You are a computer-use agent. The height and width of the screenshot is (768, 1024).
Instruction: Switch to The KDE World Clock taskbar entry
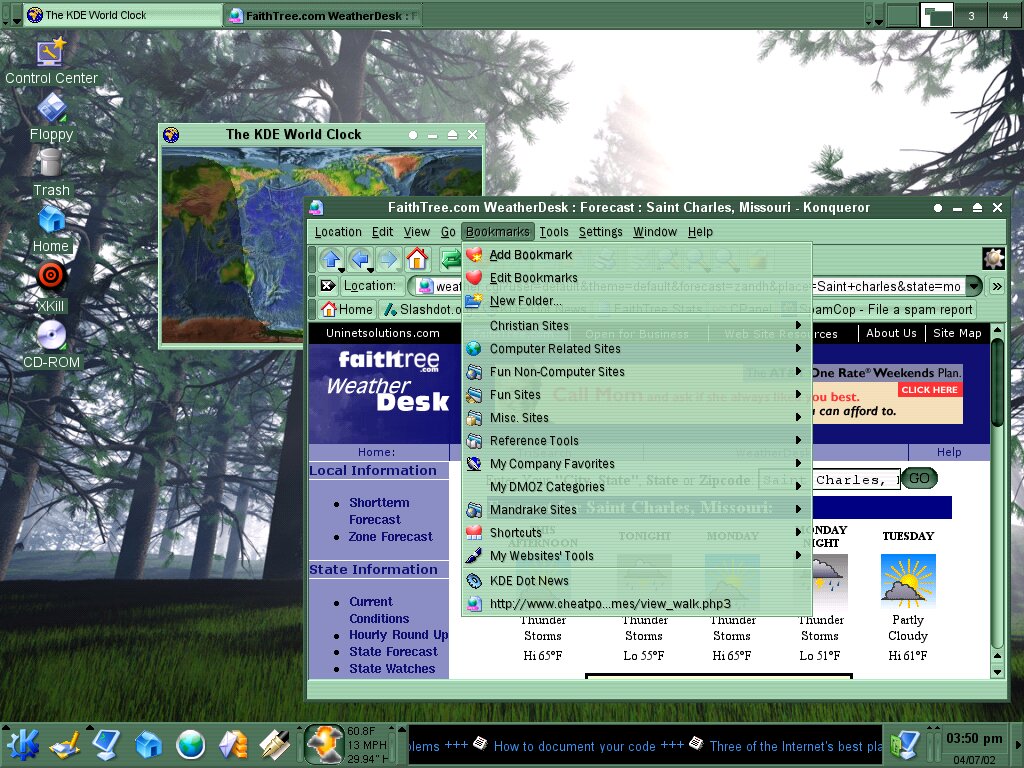[x=123, y=15]
